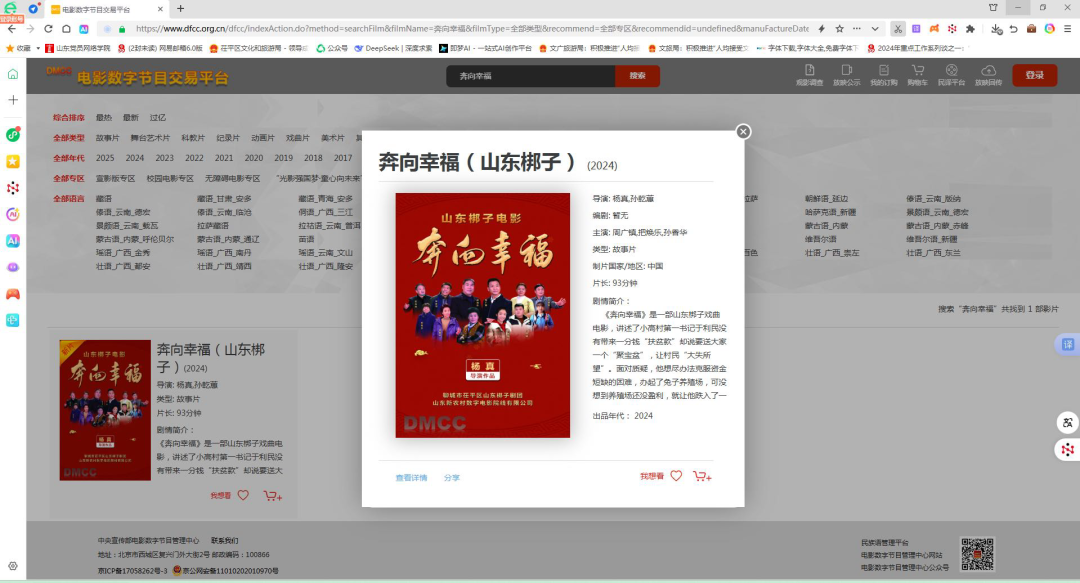Go to browser home page icon
This screenshot has height=583, width=1080.
coord(66,29)
